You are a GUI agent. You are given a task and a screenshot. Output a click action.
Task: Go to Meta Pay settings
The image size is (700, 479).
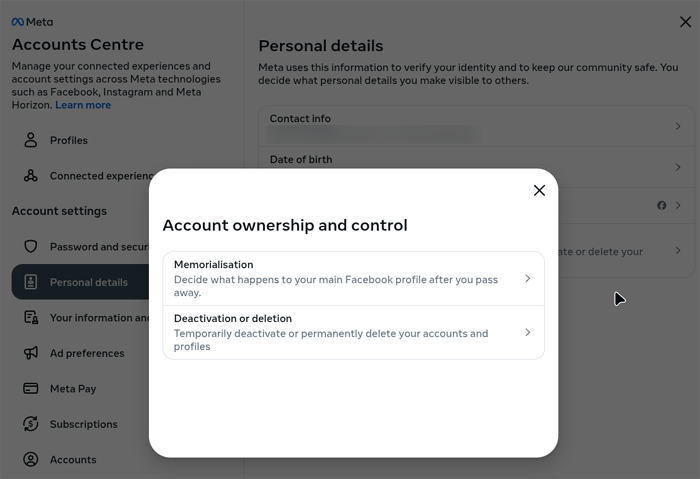click(x=73, y=389)
